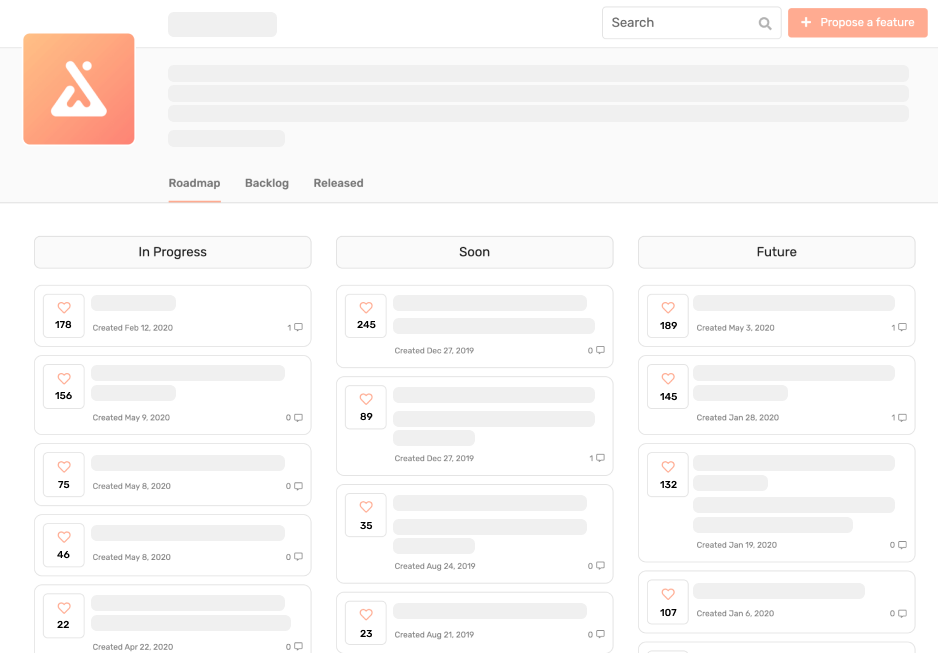Click the 75-vote Created May 8, 2020 text
Screen dimensions: 938x653
[x=132, y=486]
